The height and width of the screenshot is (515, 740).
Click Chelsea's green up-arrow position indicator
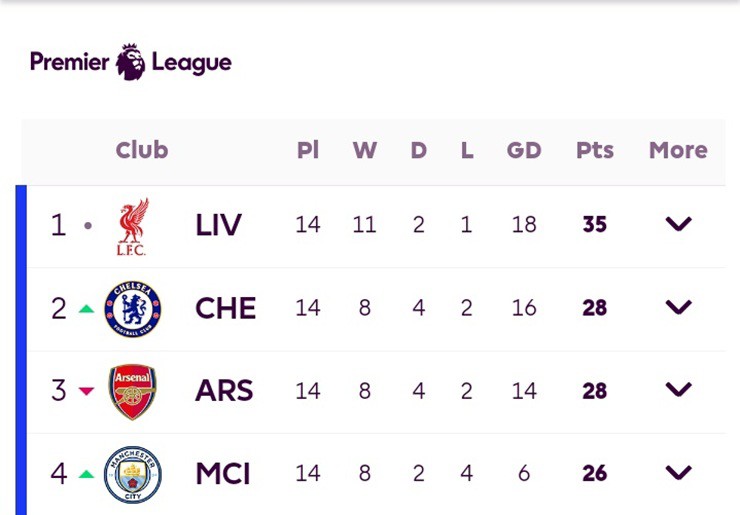[86, 308]
